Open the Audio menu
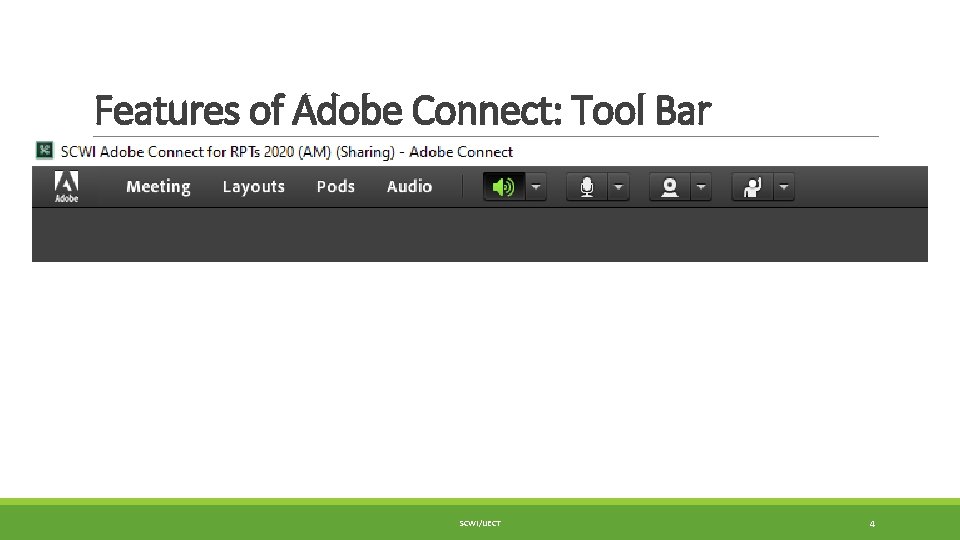960x540 pixels. coord(409,187)
